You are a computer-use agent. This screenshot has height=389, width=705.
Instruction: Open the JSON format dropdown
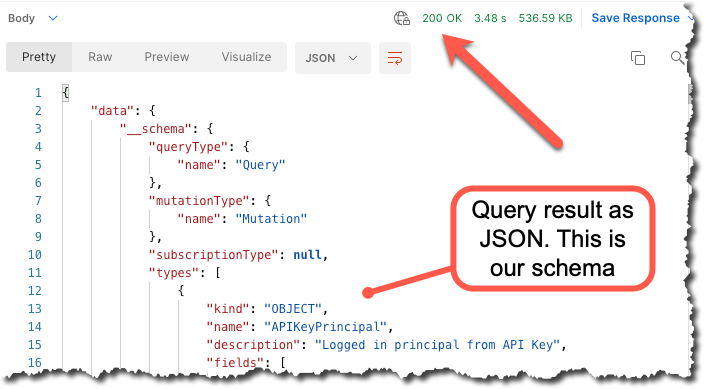[333, 58]
